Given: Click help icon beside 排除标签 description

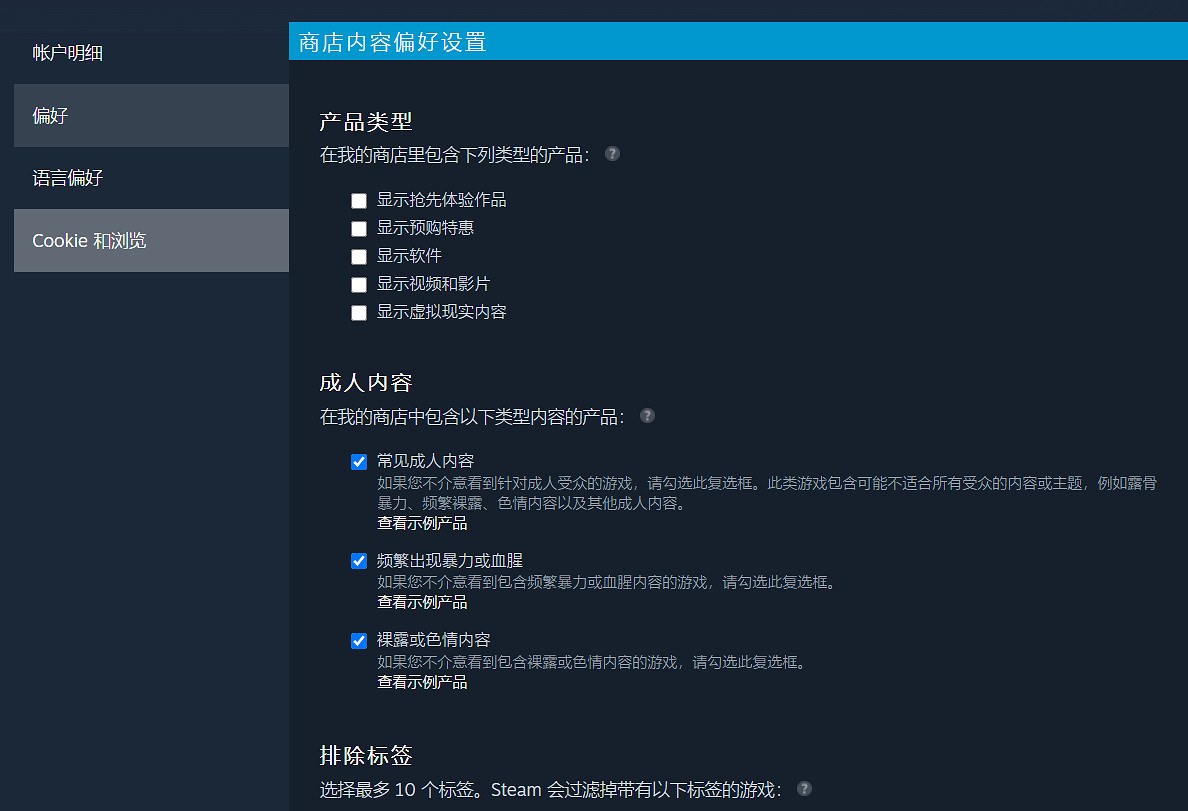Looking at the screenshot, I should (804, 788).
